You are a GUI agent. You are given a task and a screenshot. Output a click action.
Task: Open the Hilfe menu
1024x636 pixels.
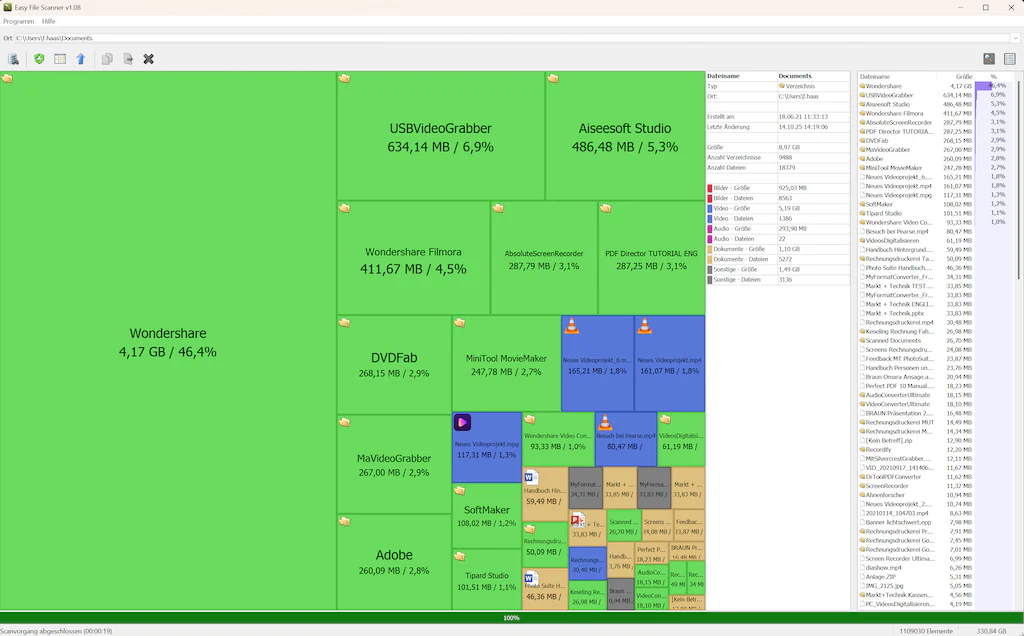48,22
